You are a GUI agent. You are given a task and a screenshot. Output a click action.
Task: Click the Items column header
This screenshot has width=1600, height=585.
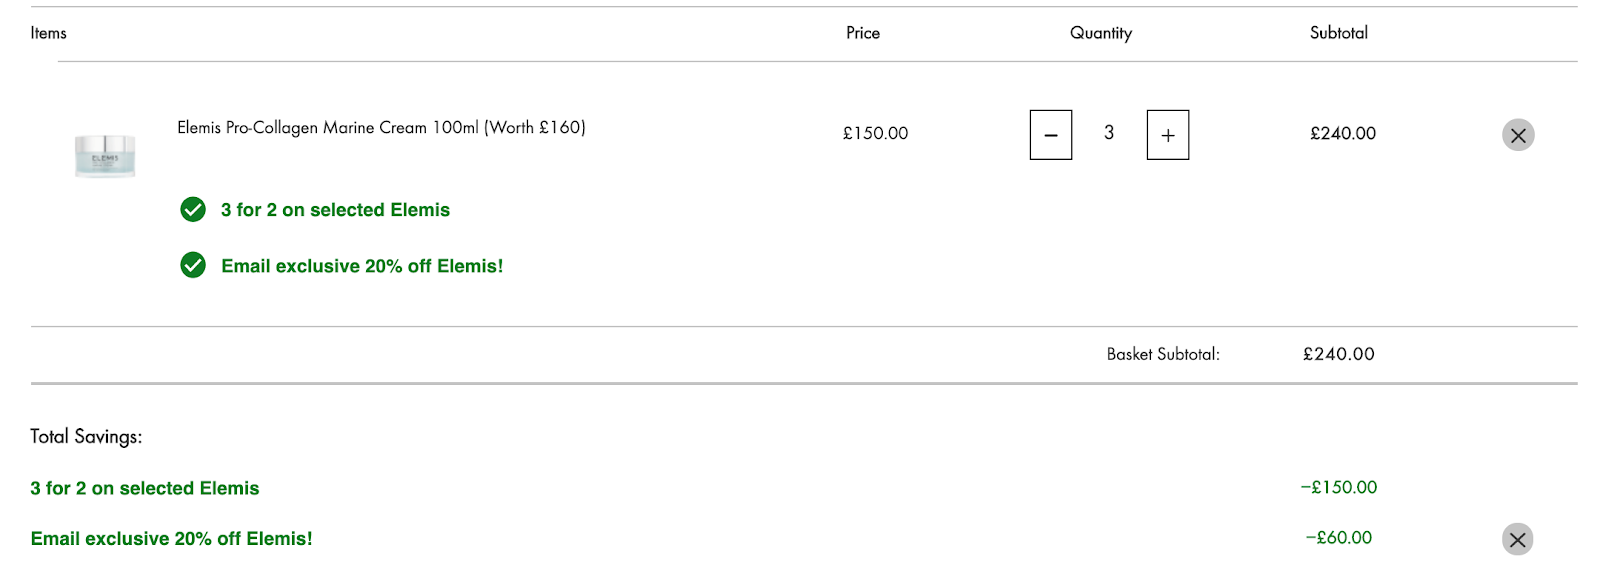coord(48,33)
